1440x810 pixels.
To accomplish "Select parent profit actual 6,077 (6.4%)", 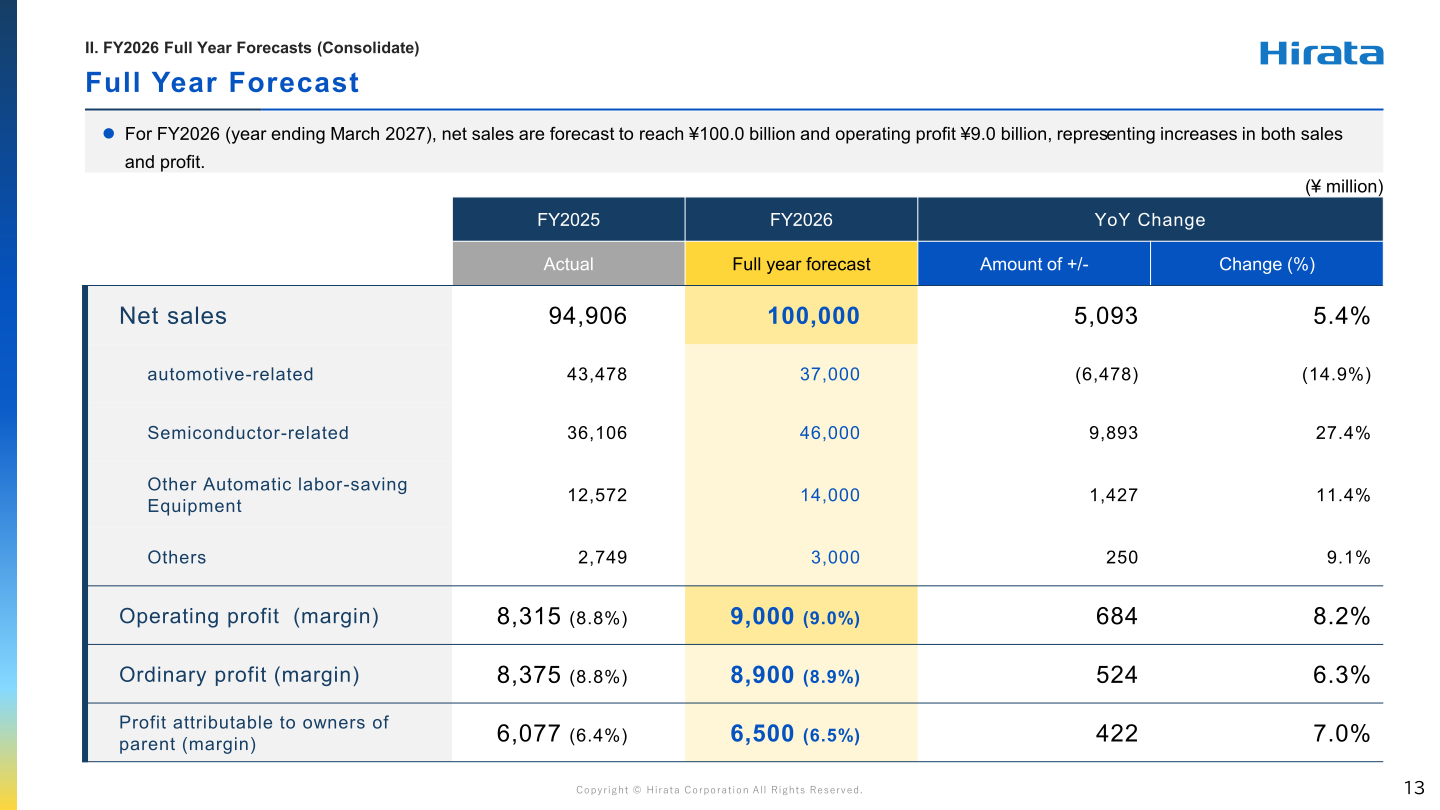I will coord(562,734).
